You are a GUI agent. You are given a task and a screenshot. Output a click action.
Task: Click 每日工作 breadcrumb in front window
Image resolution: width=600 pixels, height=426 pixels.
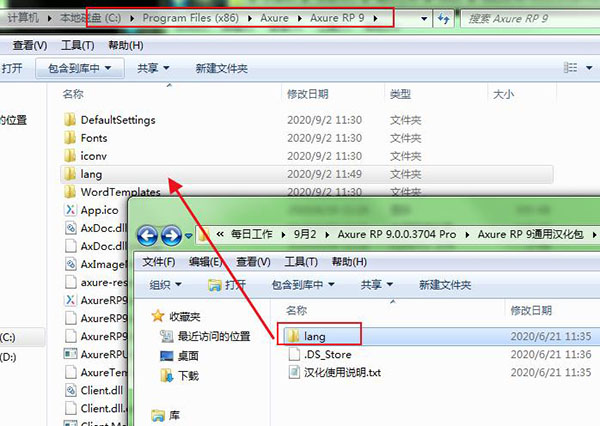click(x=251, y=234)
